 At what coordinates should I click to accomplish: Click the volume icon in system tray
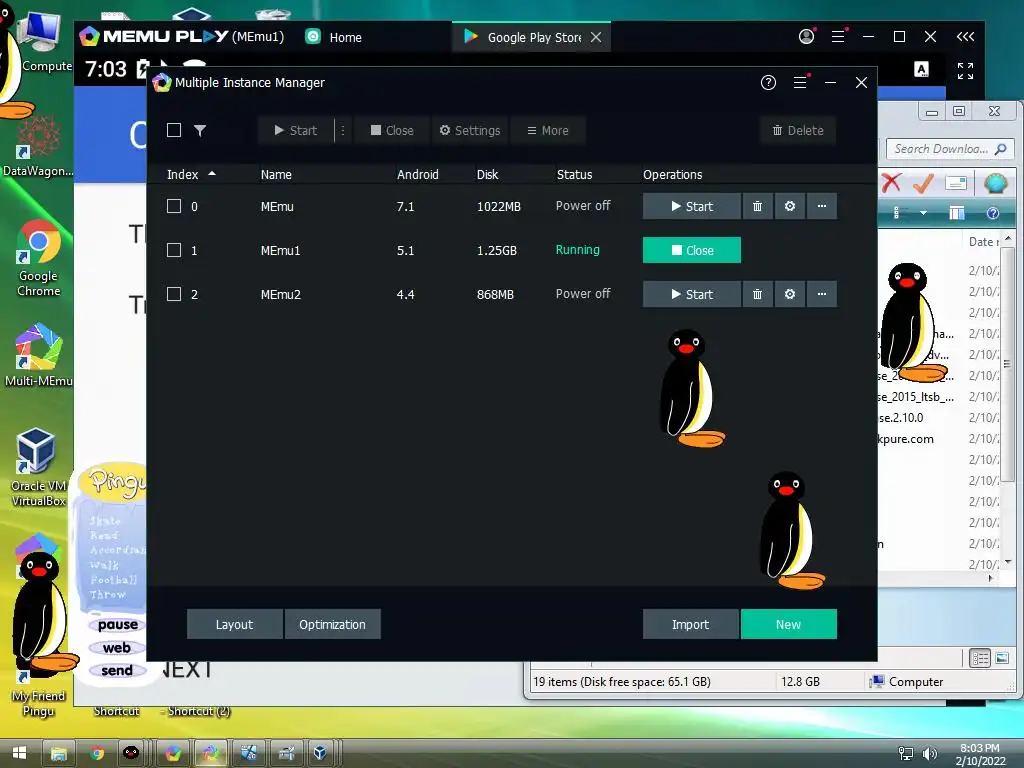(929, 754)
